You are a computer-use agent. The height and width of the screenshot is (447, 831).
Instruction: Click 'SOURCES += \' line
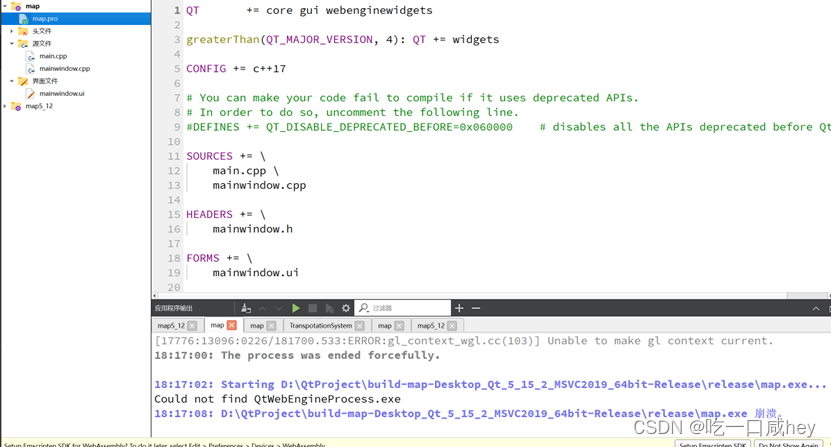tap(226, 156)
